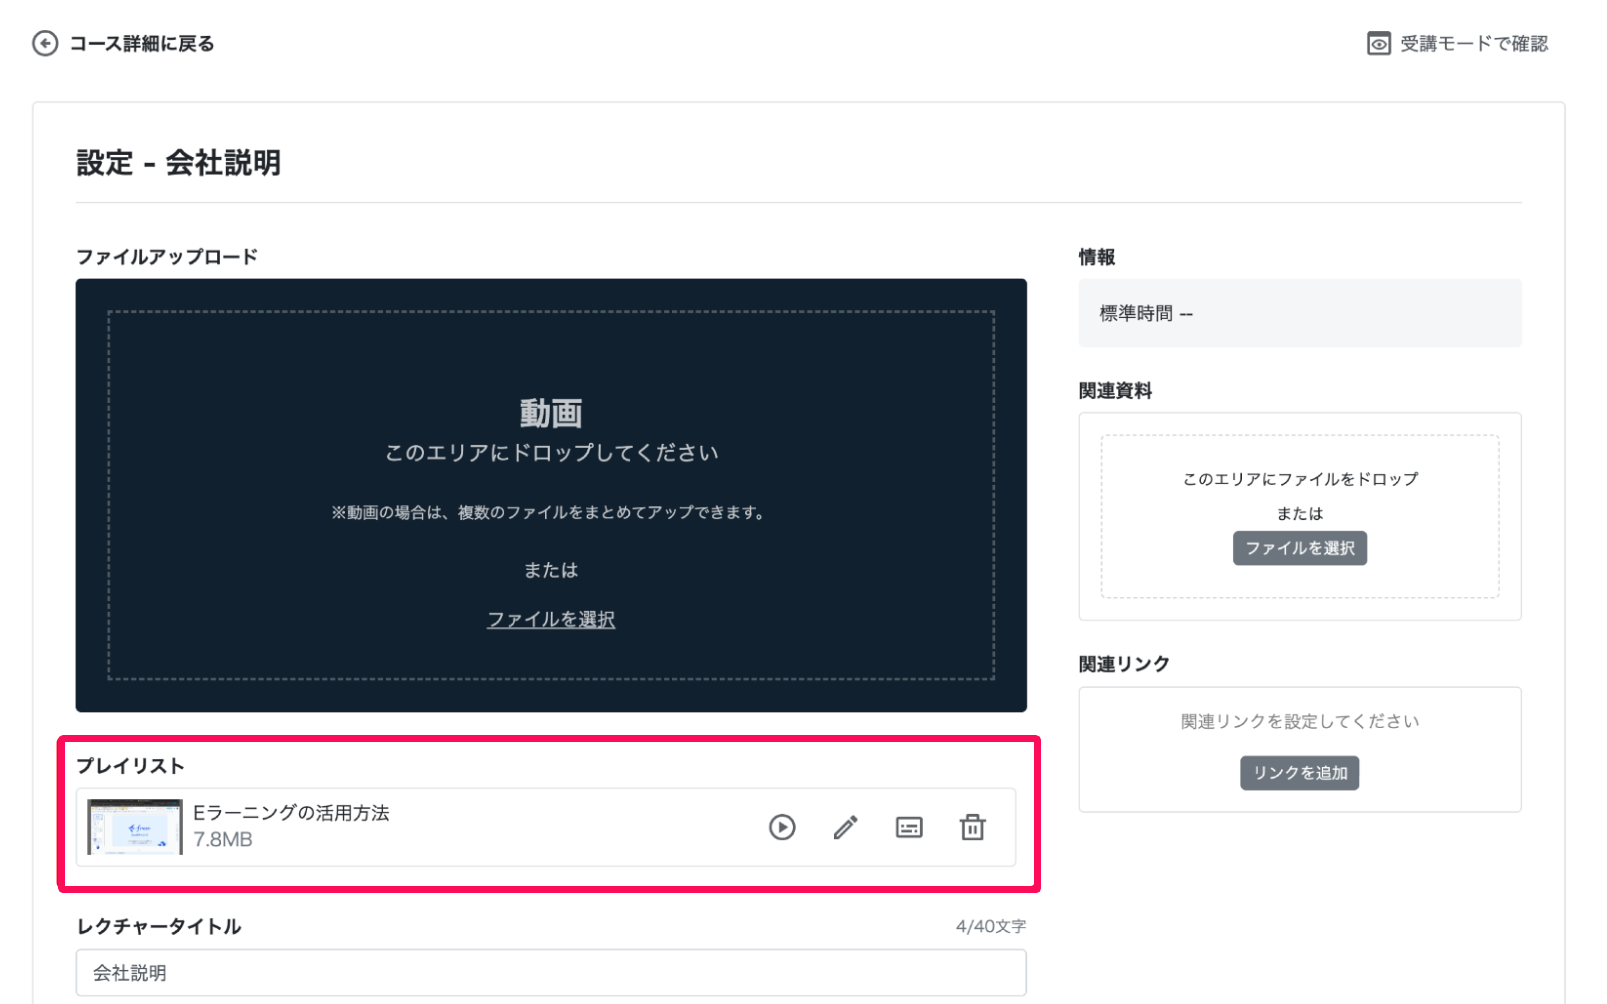Click the playlist video thumbnail
Screen dimensions: 1607x1004
point(135,827)
